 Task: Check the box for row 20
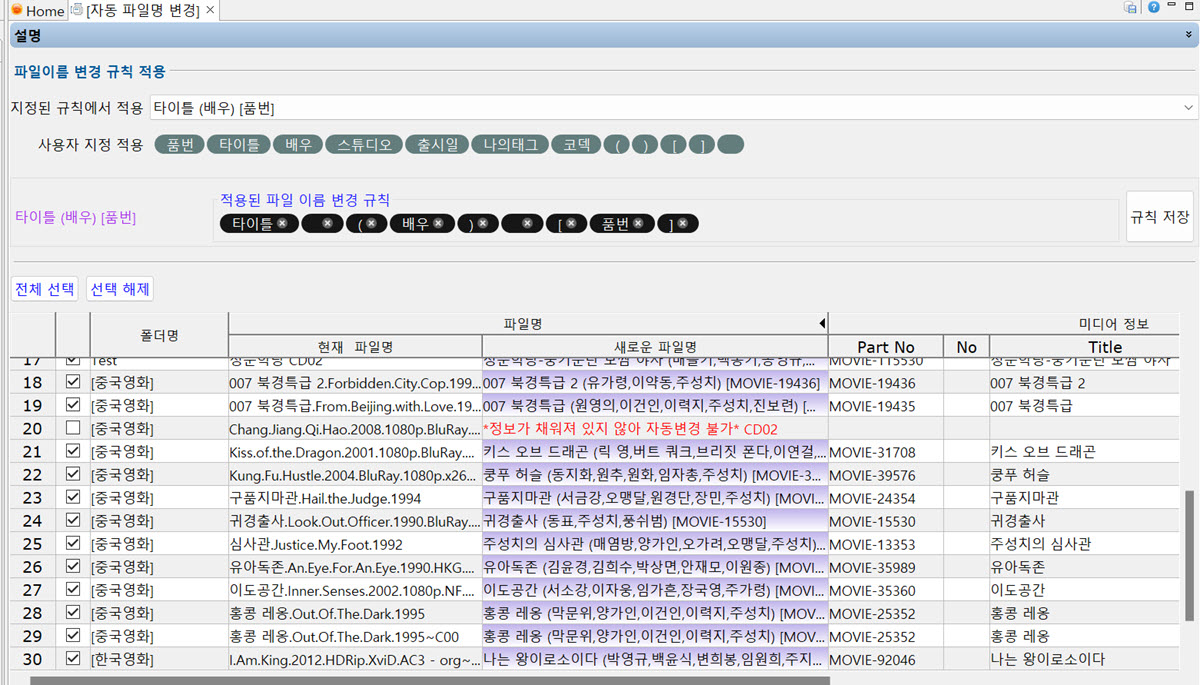pyautogui.click(x=72, y=428)
